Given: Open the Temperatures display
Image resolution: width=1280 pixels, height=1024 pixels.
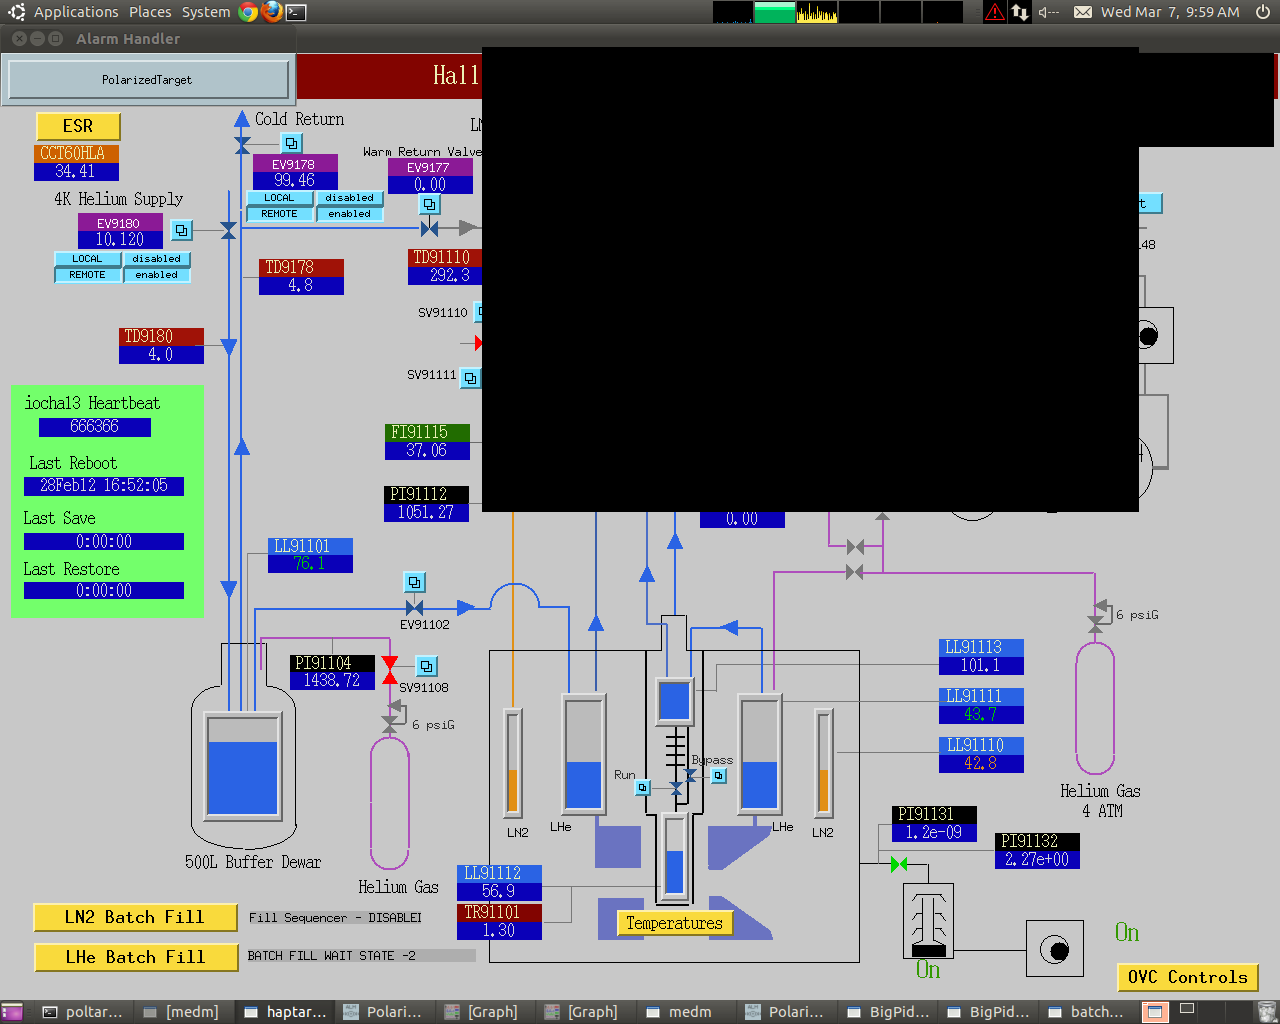Looking at the screenshot, I should pyautogui.click(x=674, y=923).
